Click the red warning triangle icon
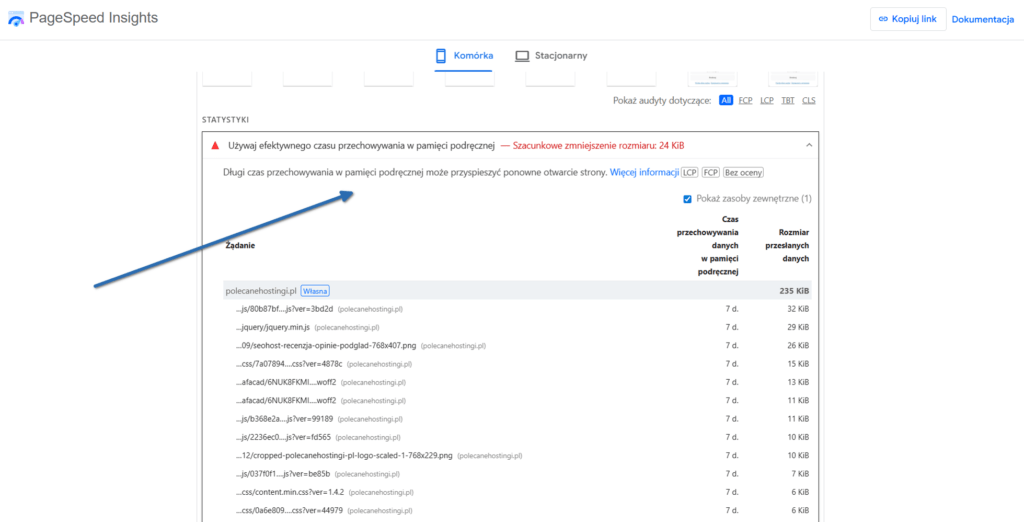 coord(215,145)
